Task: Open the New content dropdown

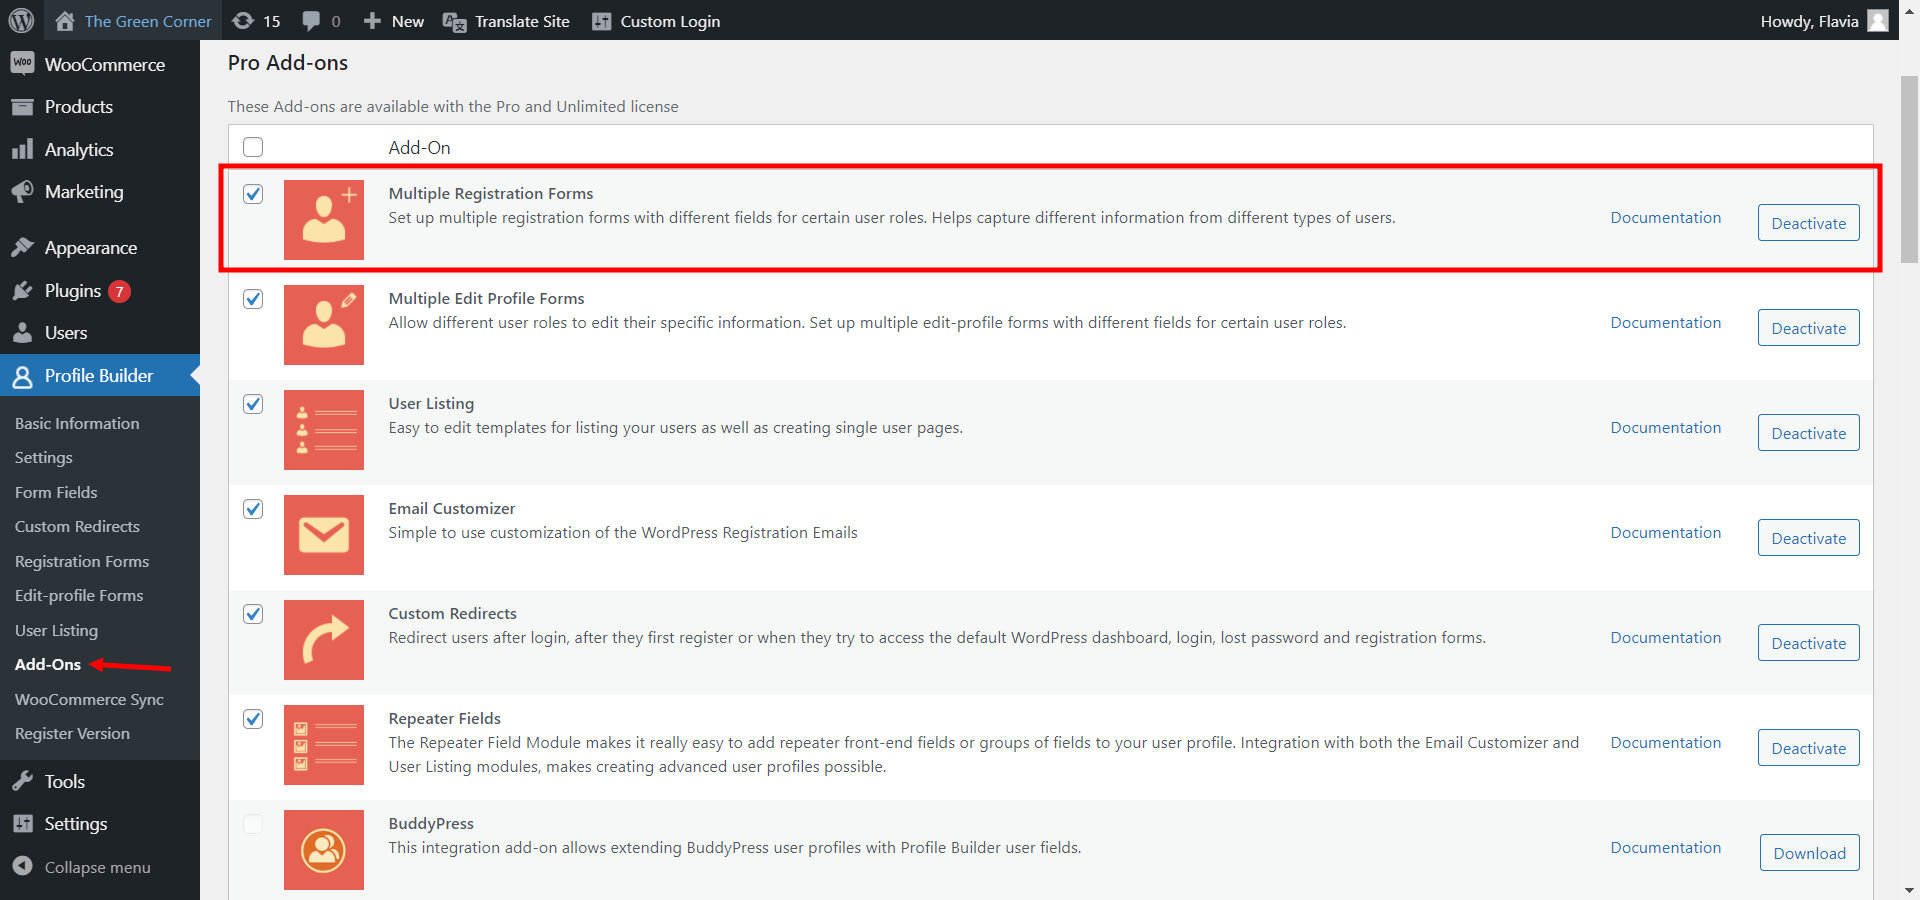Action: [x=394, y=21]
